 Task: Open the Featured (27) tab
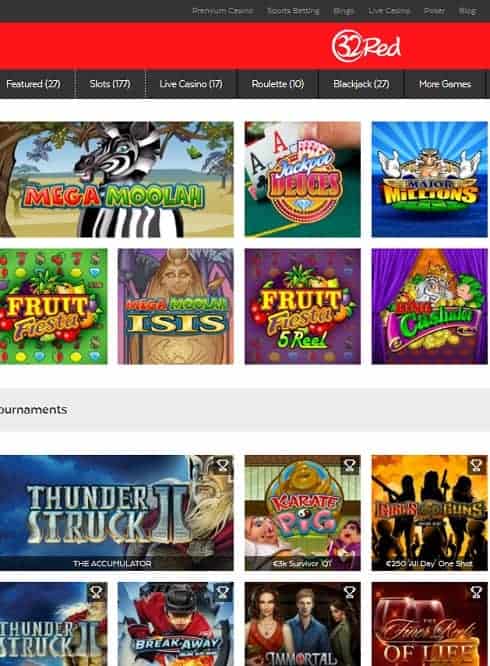coord(34,84)
